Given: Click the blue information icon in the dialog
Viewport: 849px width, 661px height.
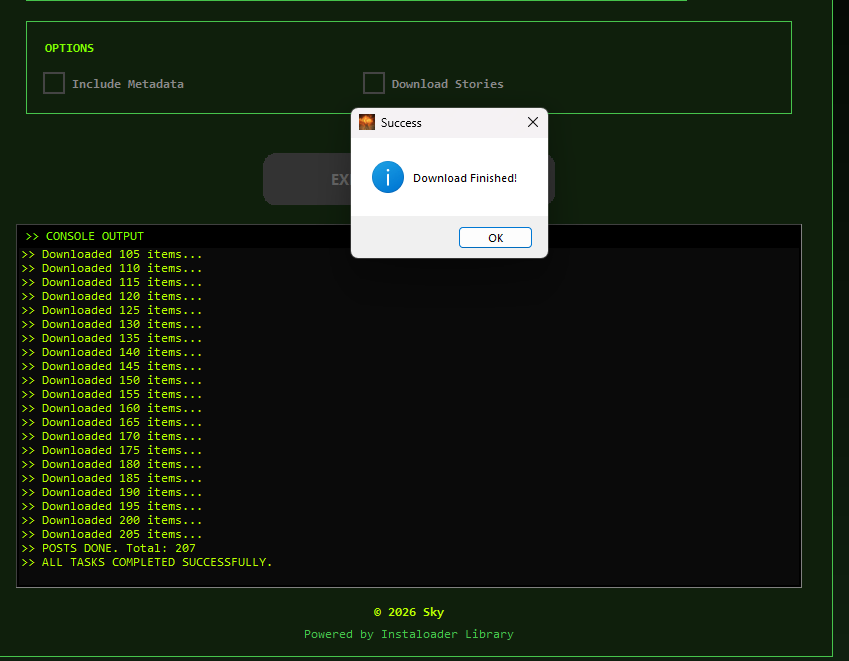Looking at the screenshot, I should [388, 177].
